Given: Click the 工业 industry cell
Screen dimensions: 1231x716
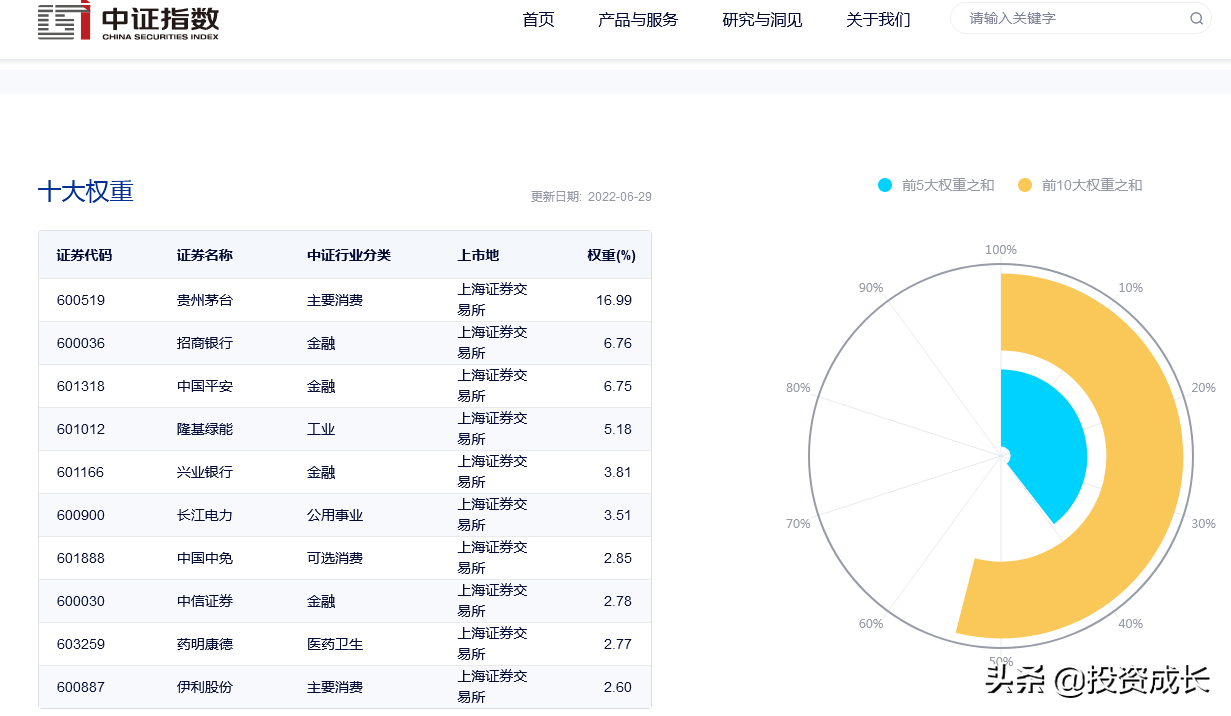Looking at the screenshot, I should point(321,429).
